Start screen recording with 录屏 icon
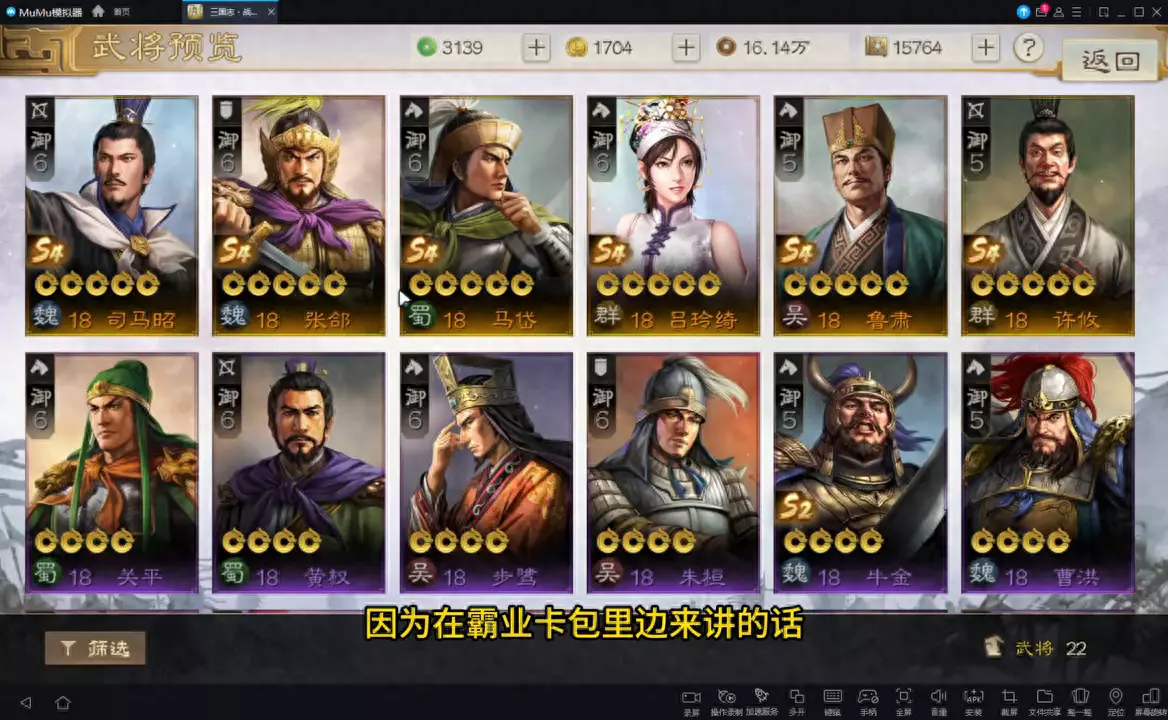The width and height of the screenshot is (1168, 720). click(x=691, y=701)
